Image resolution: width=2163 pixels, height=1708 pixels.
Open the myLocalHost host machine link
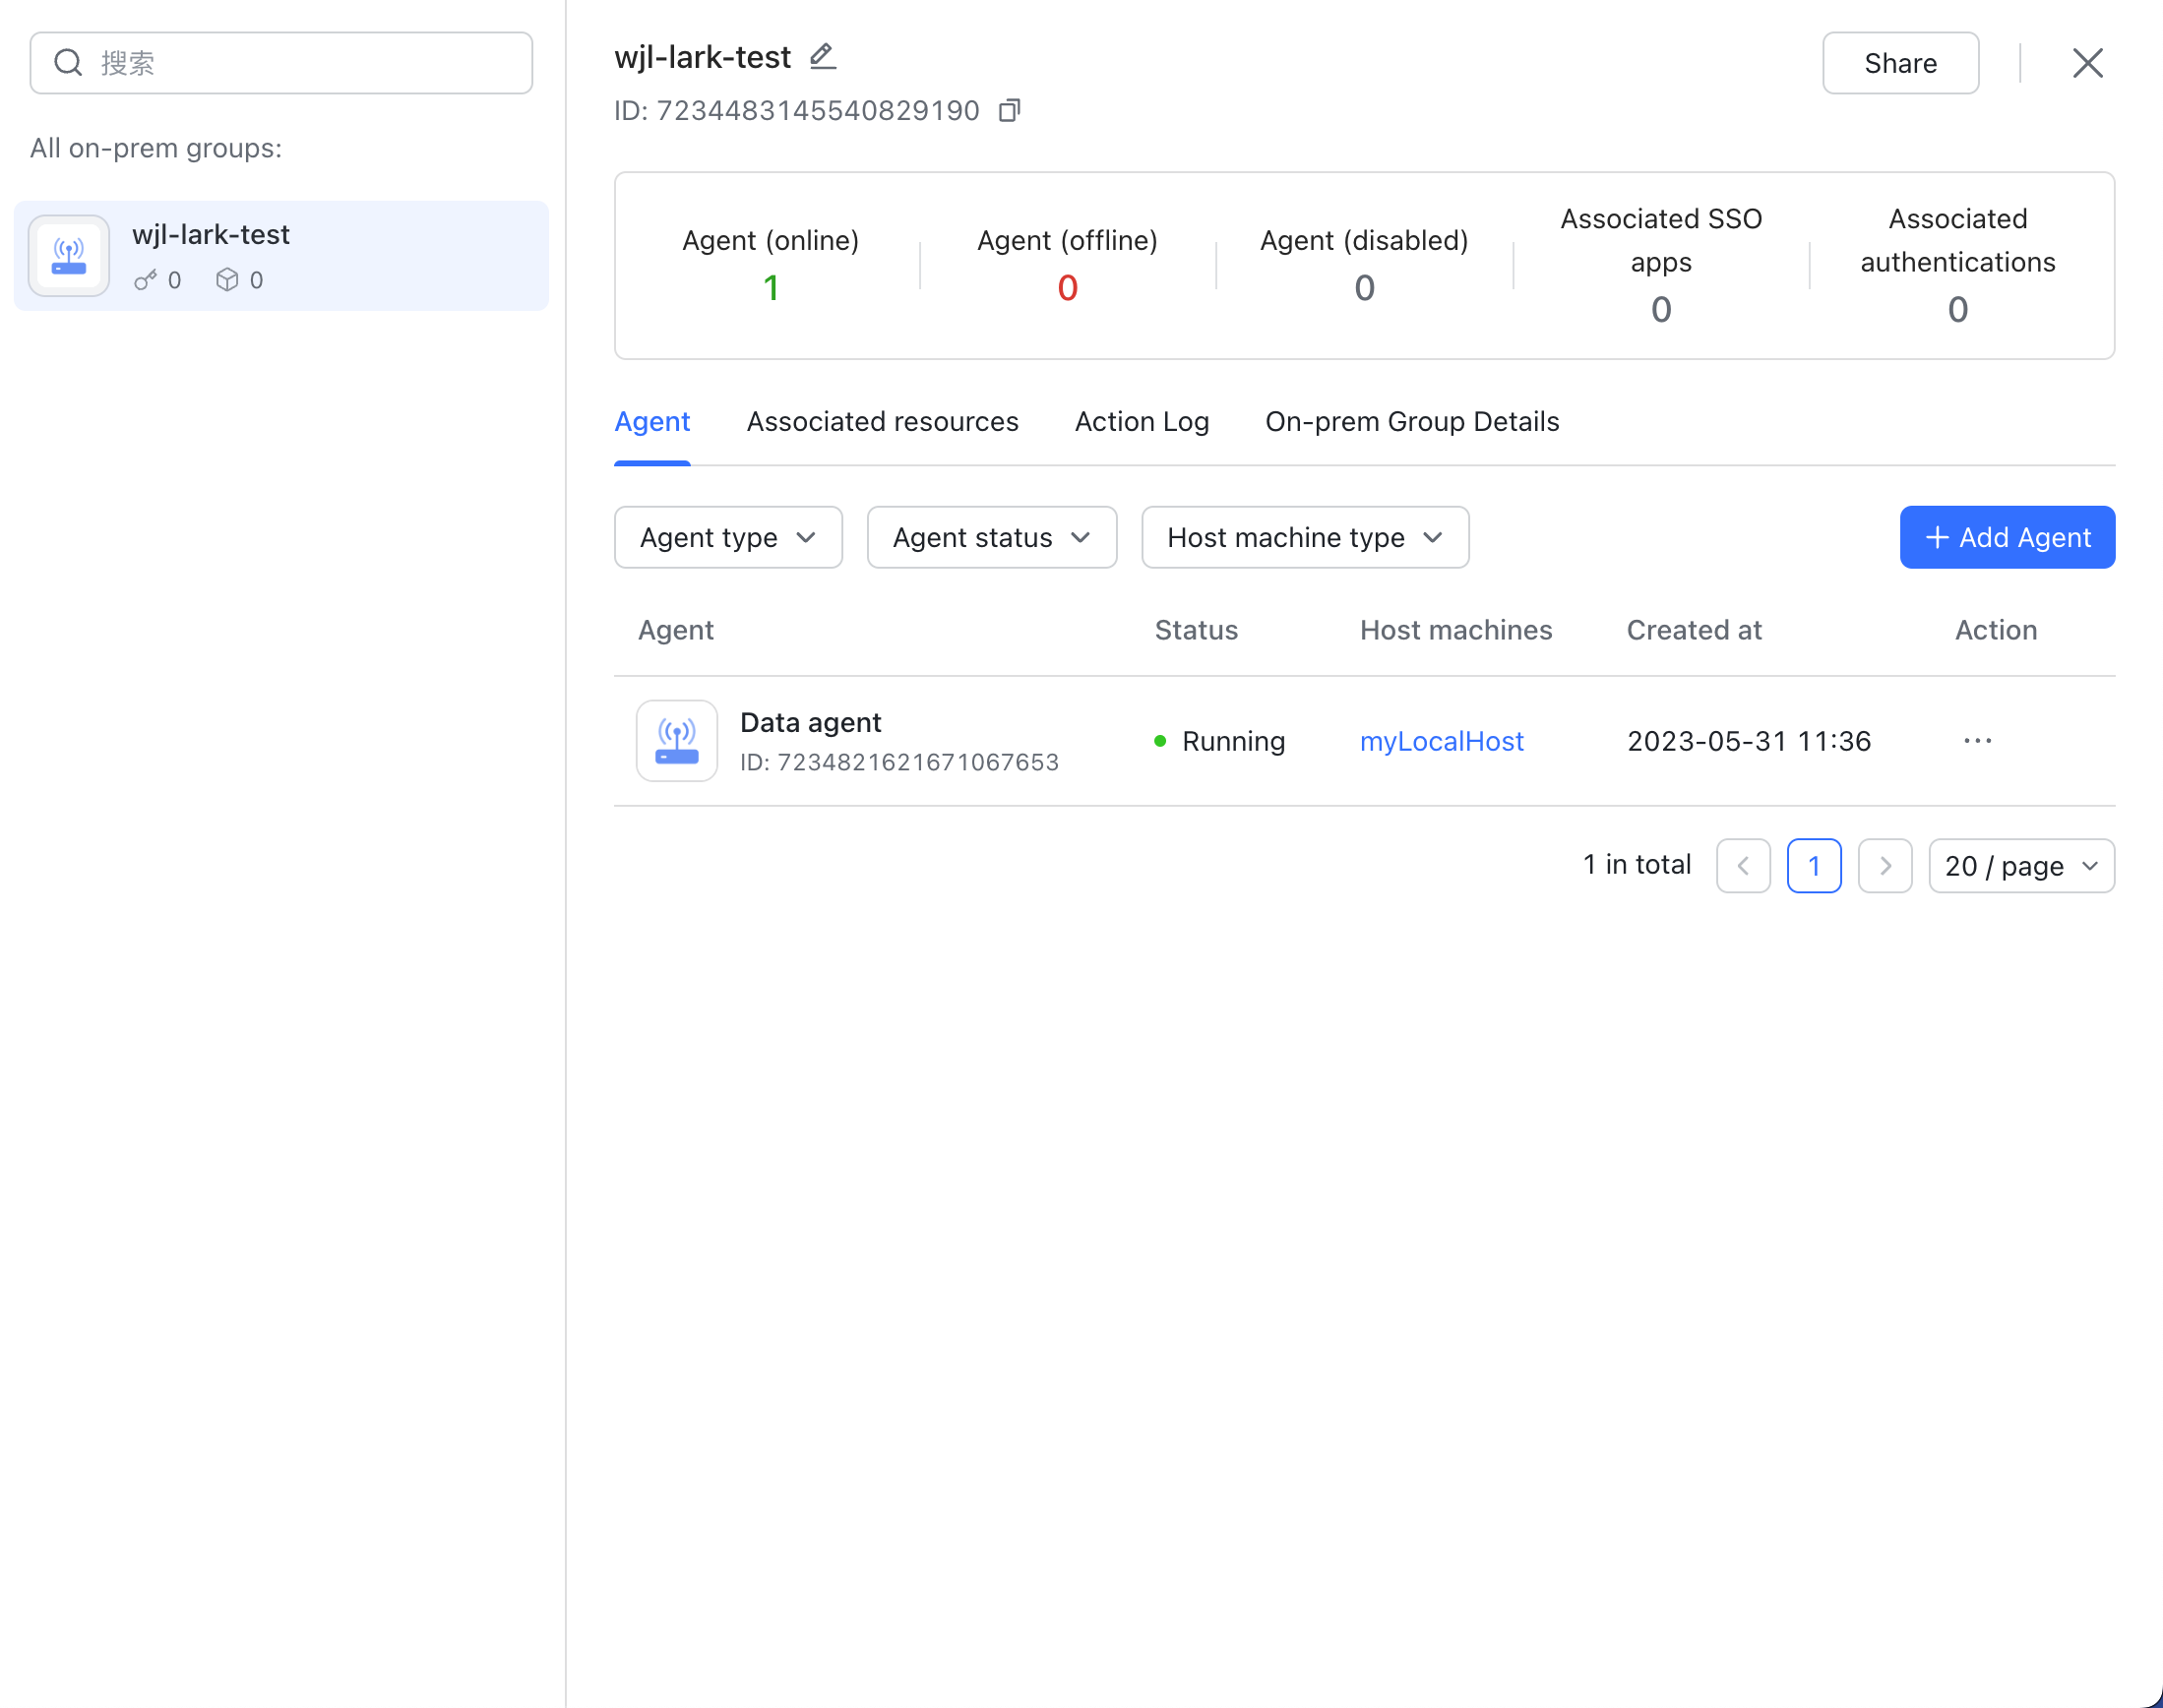[x=1441, y=741]
